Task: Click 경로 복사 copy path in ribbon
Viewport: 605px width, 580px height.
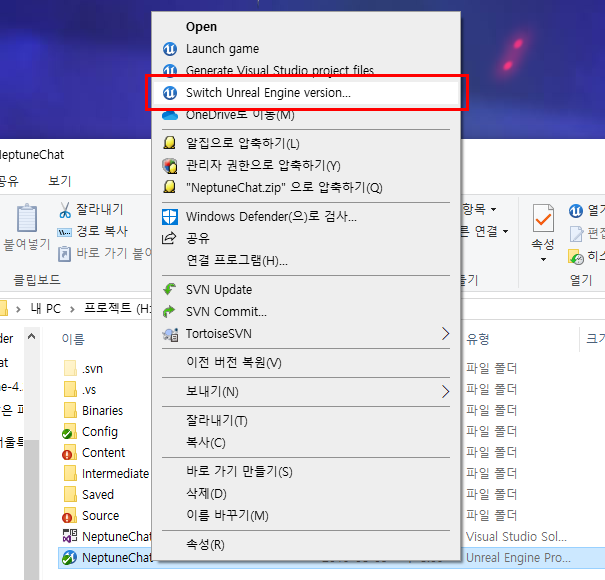Action: point(93,232)
